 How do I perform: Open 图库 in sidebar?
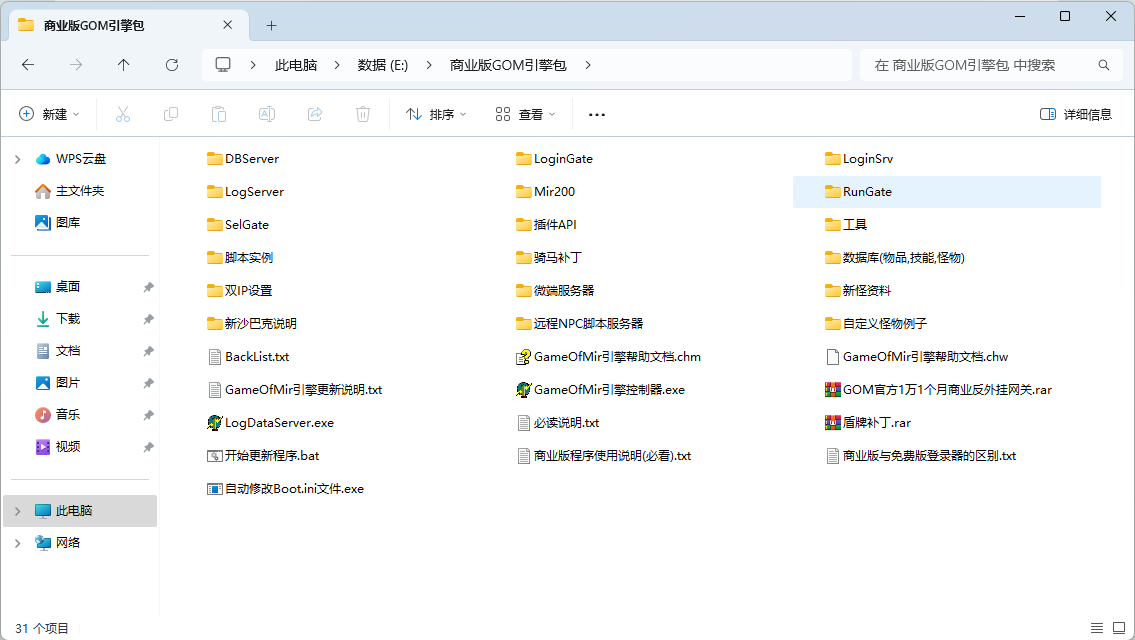[x=58, y=222]
